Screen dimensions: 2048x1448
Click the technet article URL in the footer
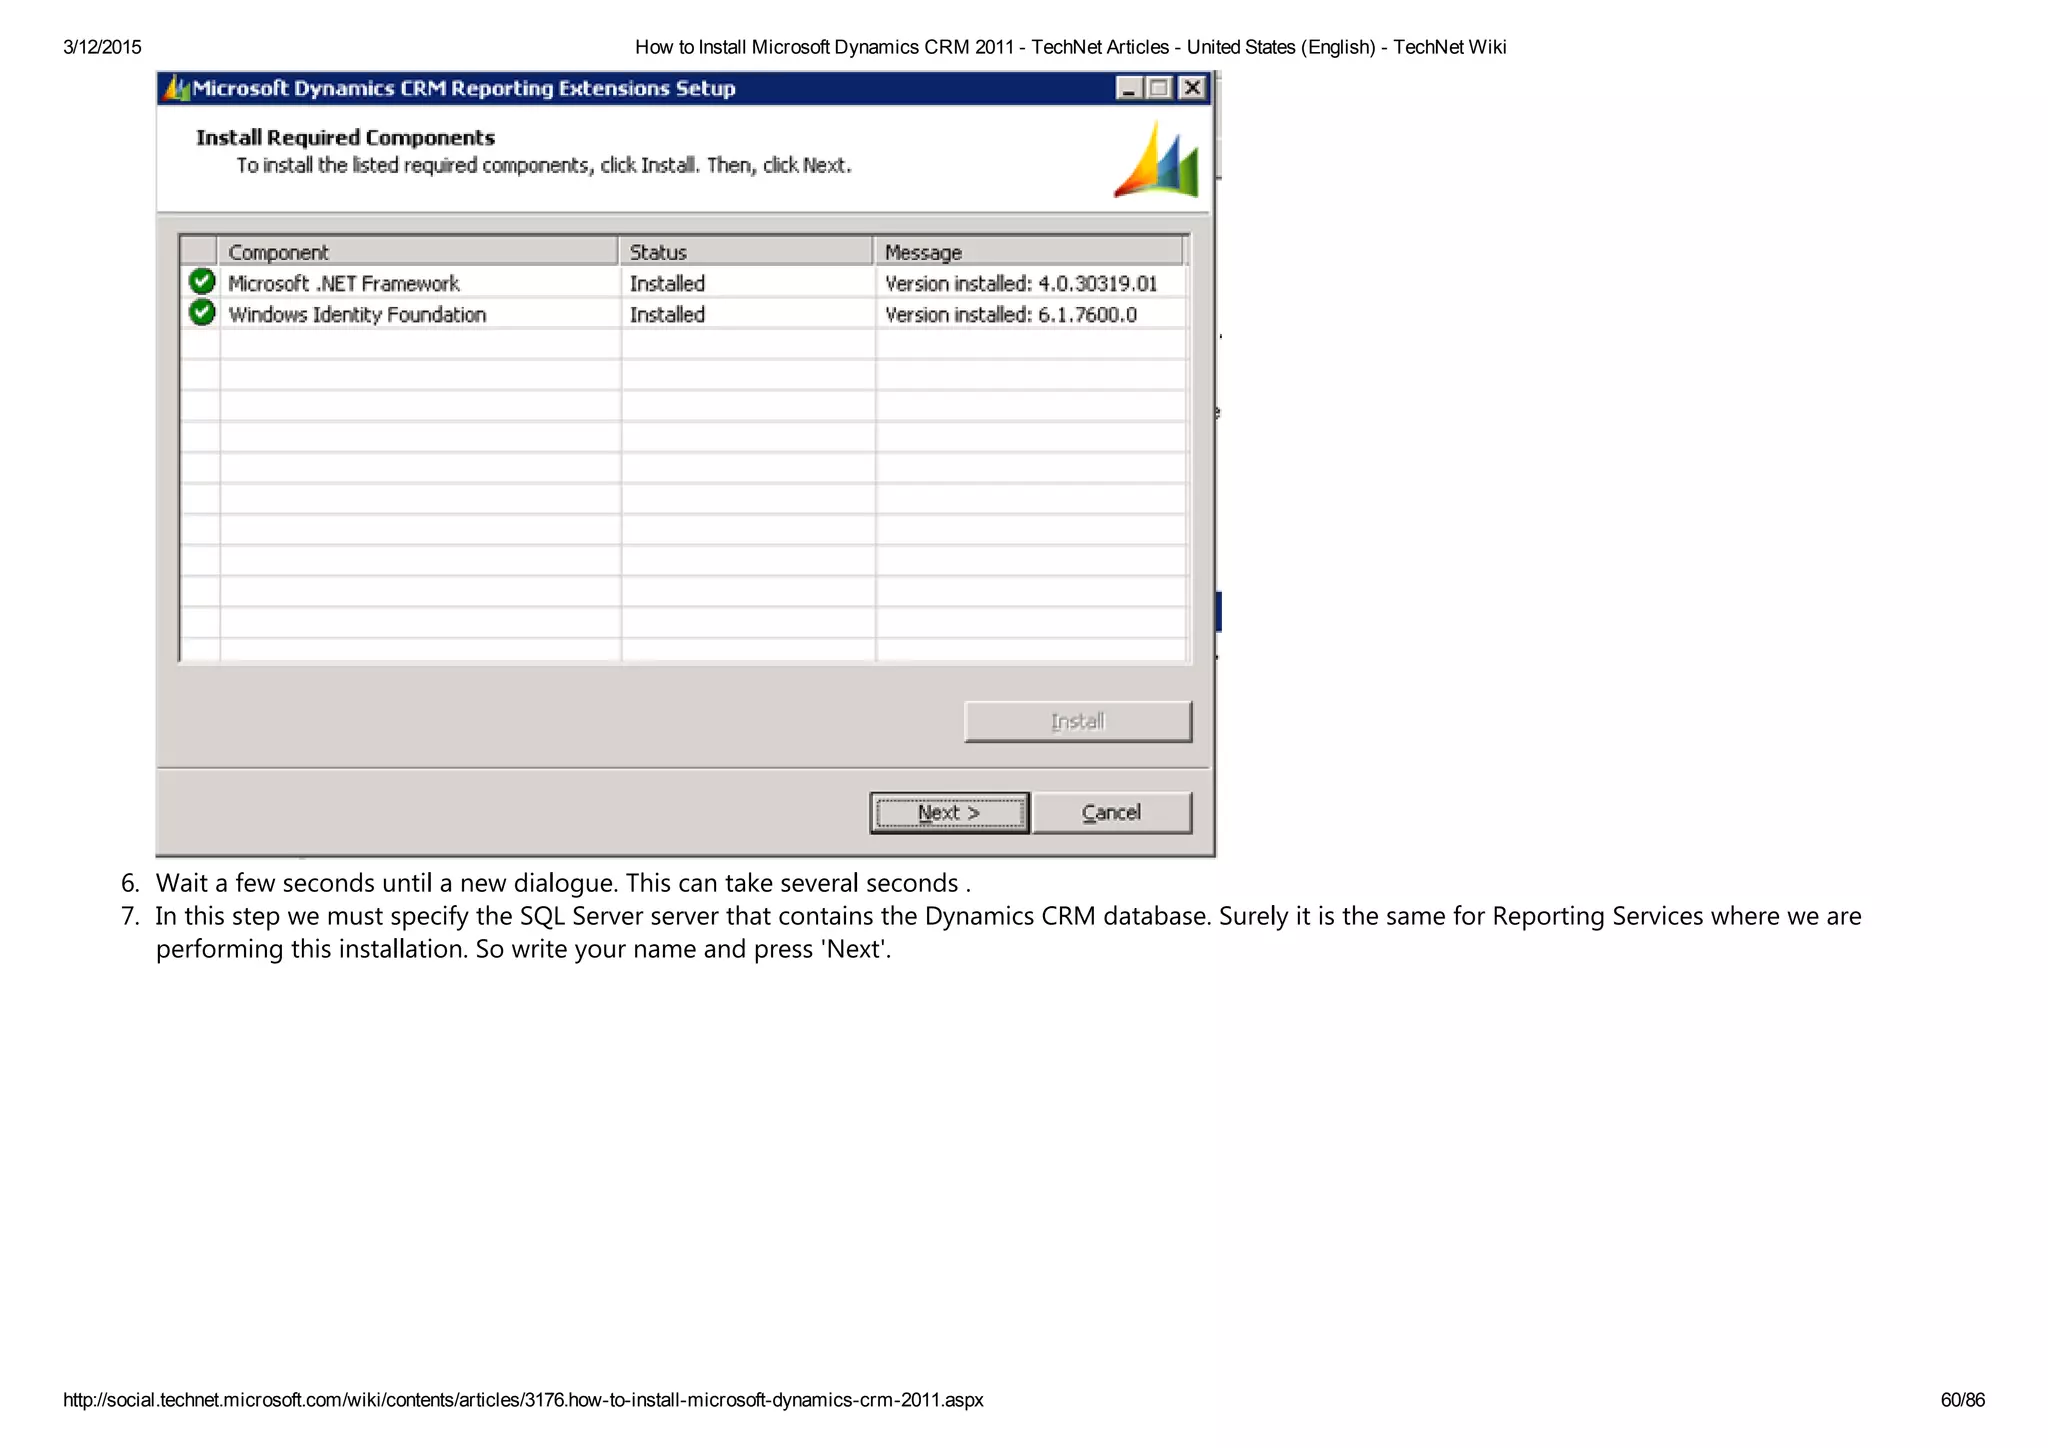pyautogui.click(x=523, y=1400)
